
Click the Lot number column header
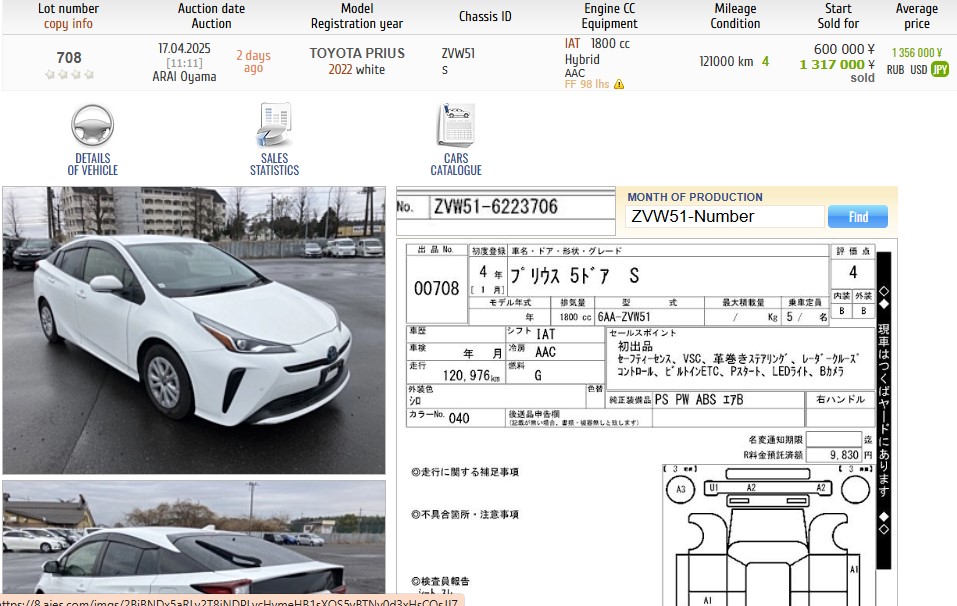68,9
